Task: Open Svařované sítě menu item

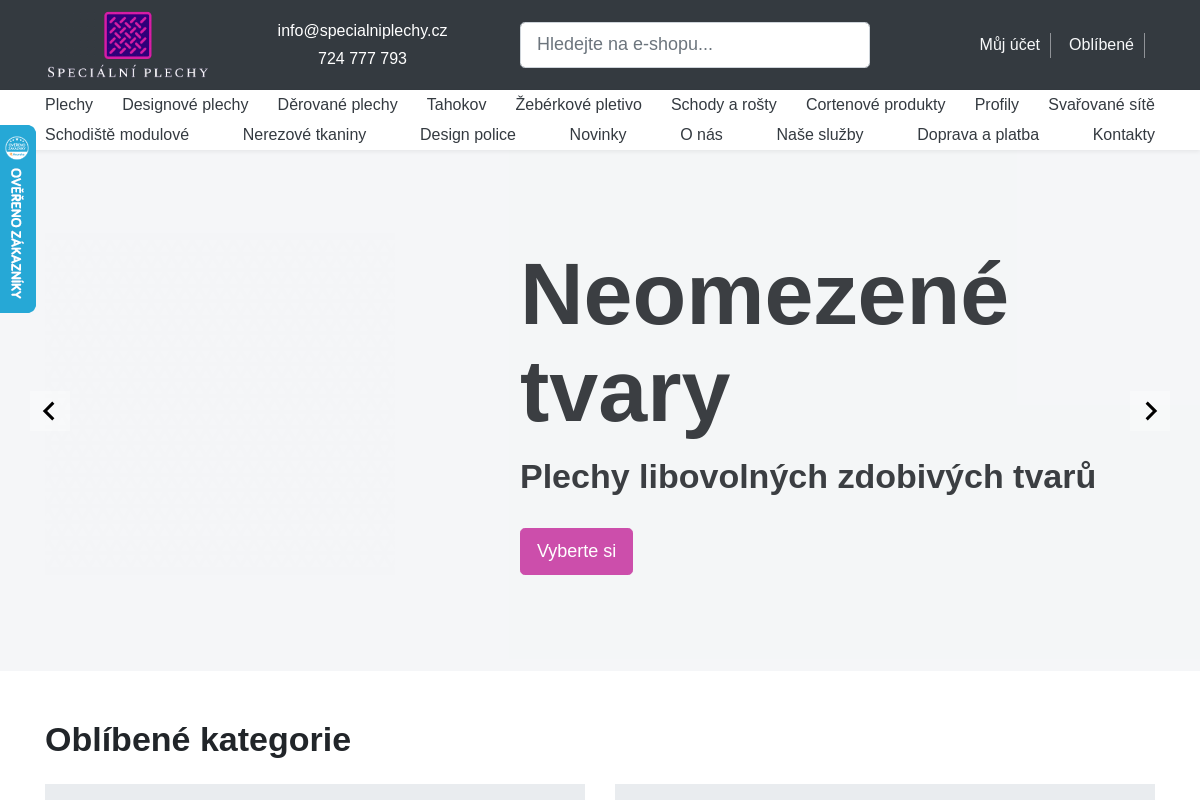Action: tap(1101, 105)
